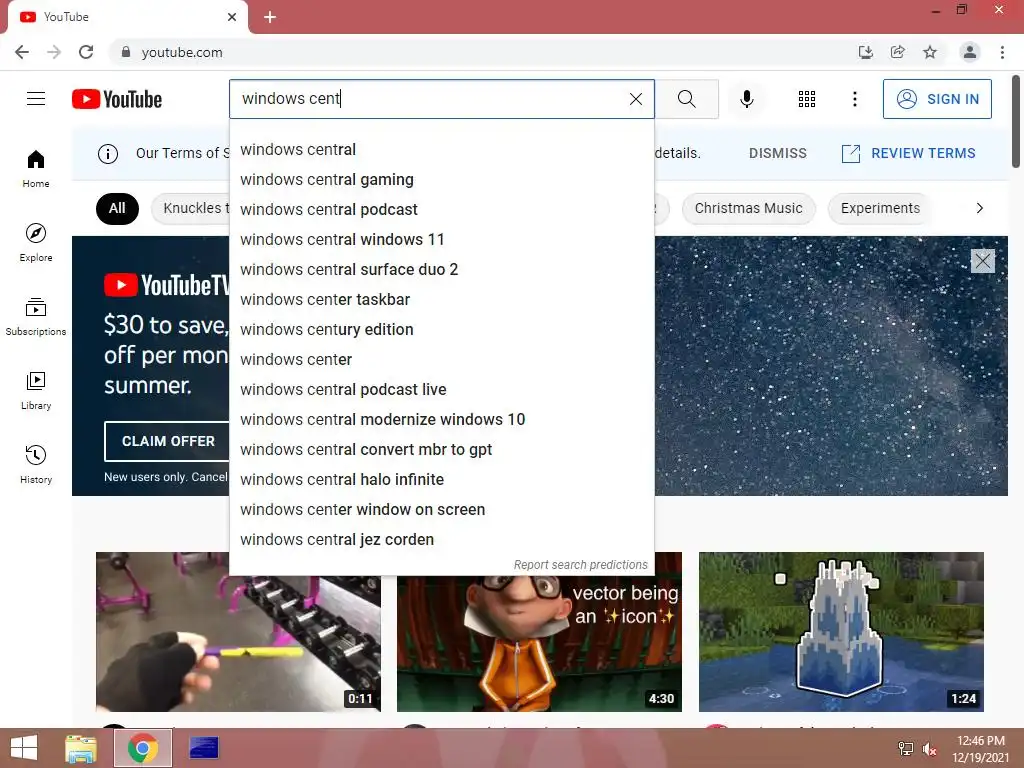Choose suggestion 'windows central'

point(441,150)
